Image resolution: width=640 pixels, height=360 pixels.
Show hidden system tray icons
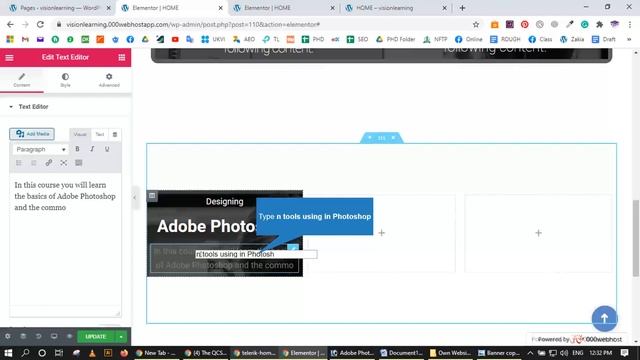(530, 353)
